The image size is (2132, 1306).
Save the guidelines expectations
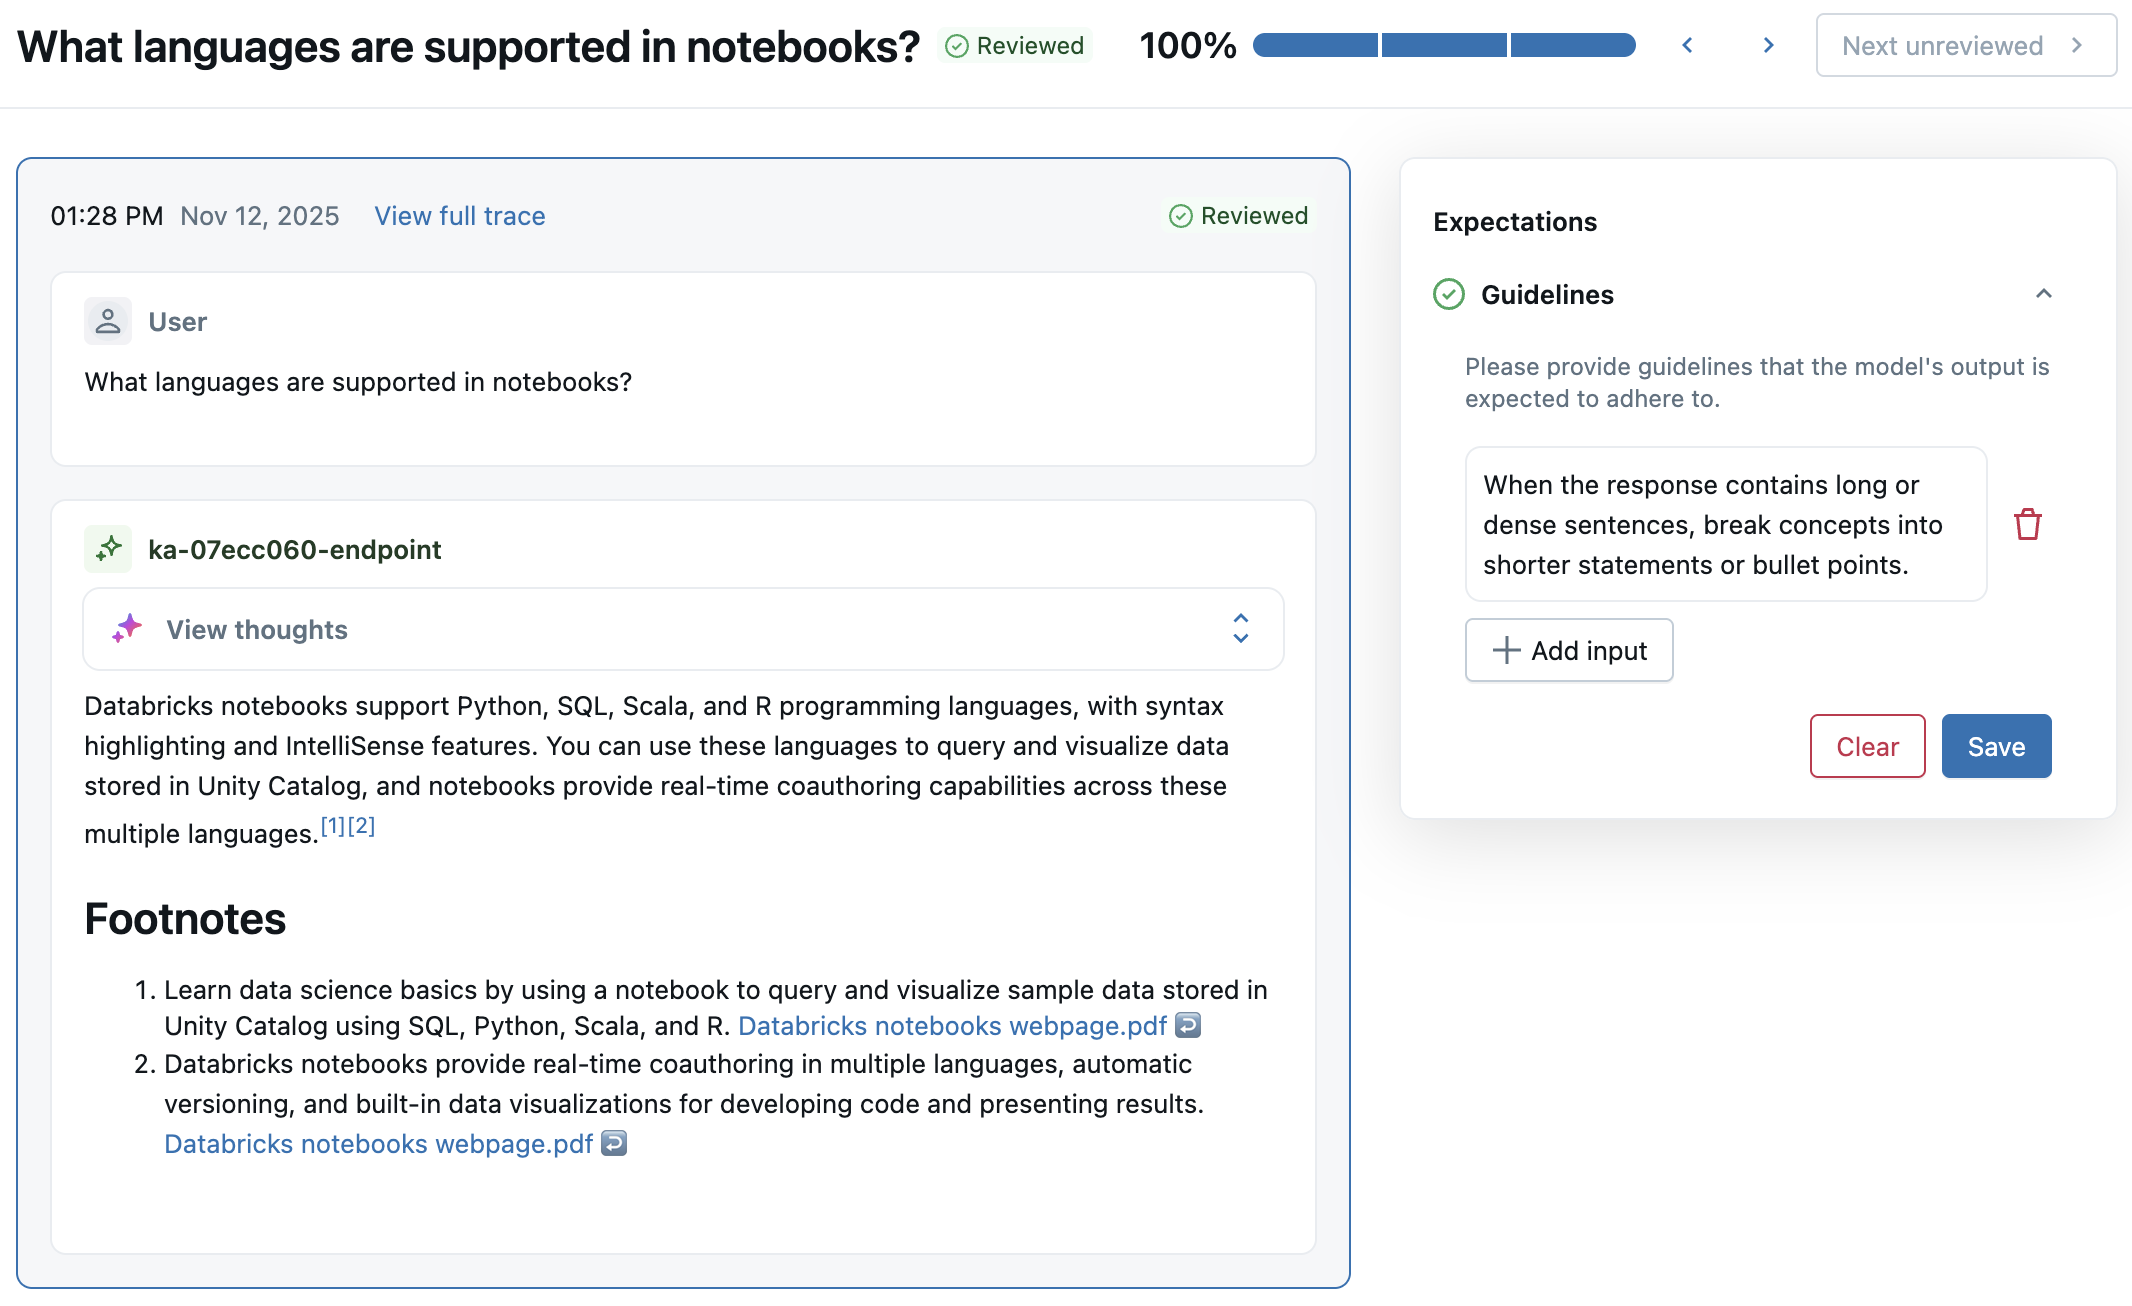(1995, 746)
